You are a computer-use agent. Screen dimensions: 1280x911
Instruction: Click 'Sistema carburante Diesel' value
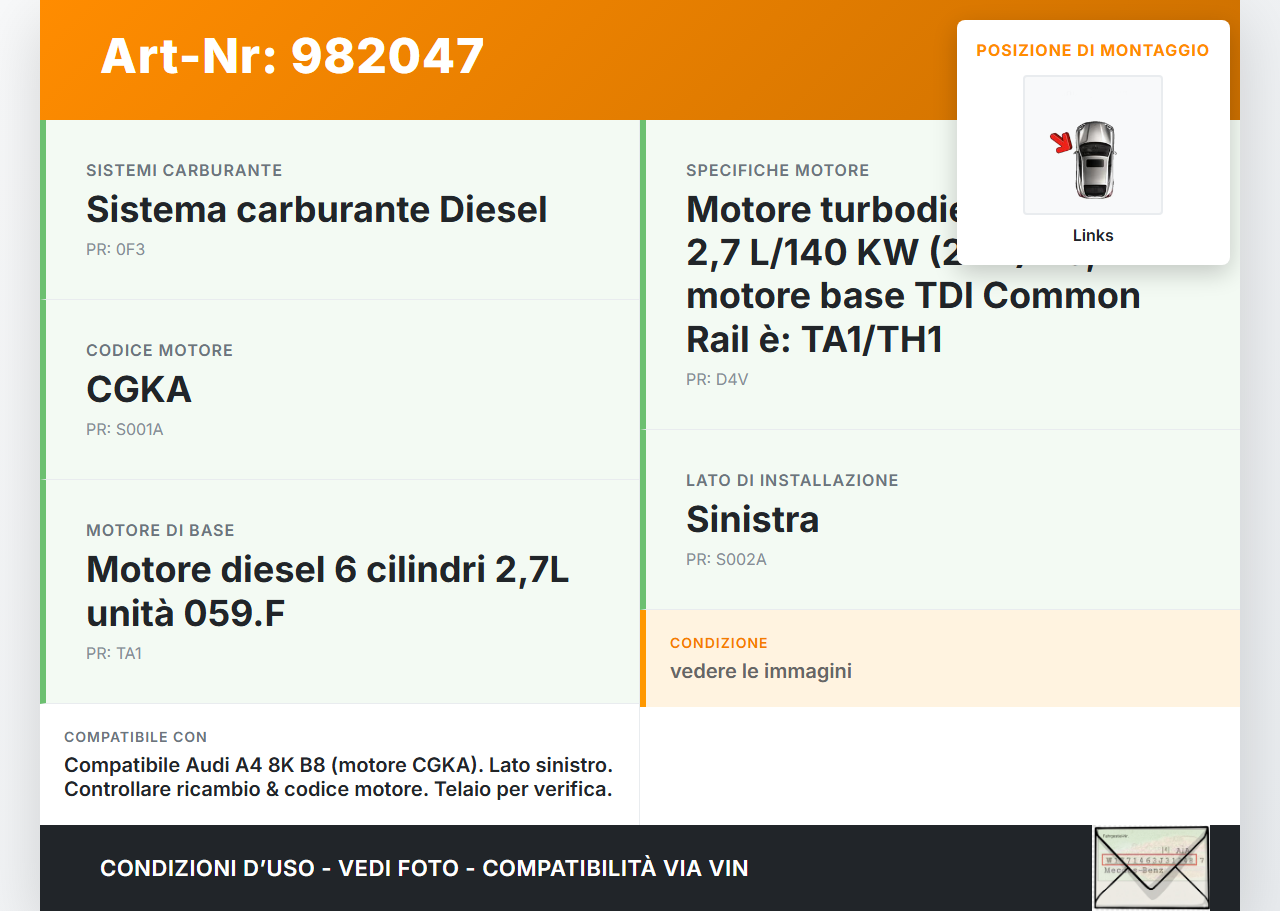[317, 209]
